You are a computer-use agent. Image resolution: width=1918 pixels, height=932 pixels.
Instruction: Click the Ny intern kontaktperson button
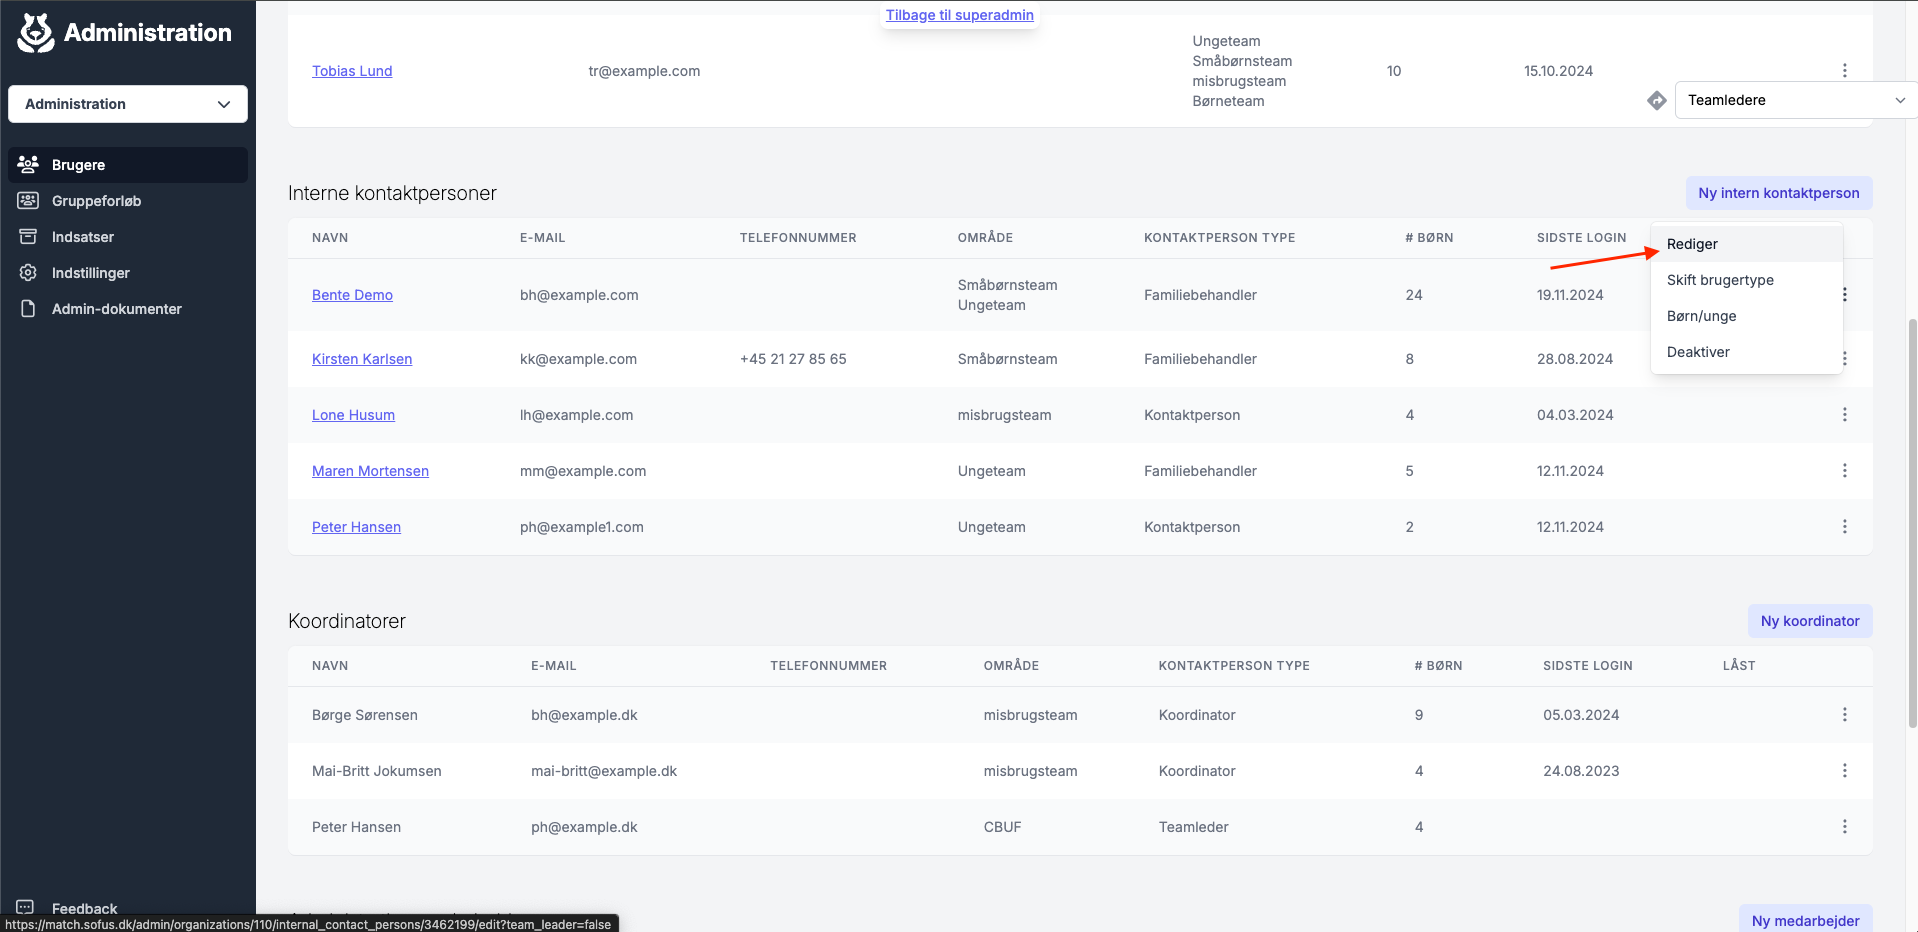pos(1778,193)
